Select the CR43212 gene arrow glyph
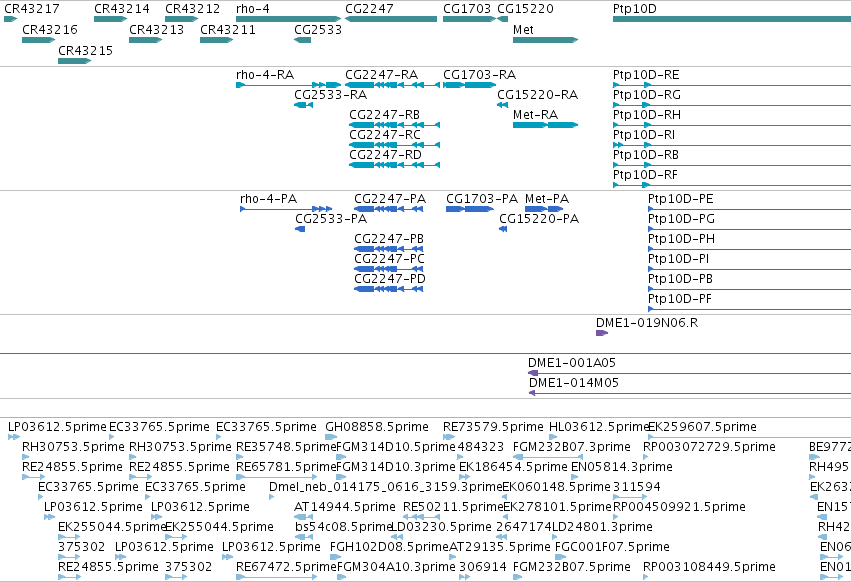The image size is (851, 582). point(181,19)
